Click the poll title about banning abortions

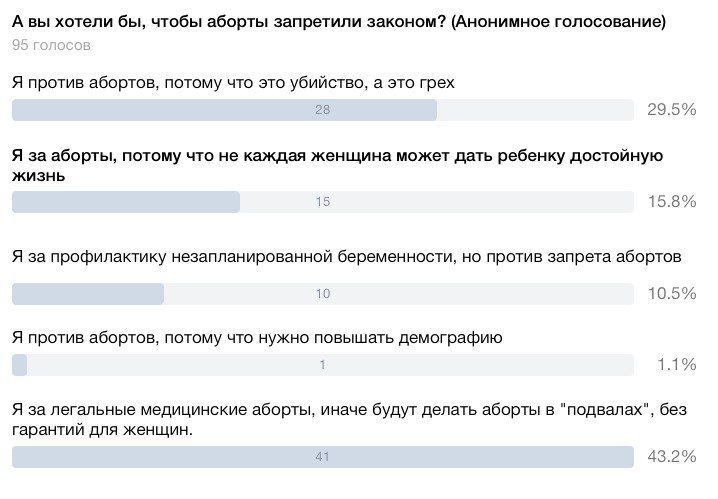[339, 22]
